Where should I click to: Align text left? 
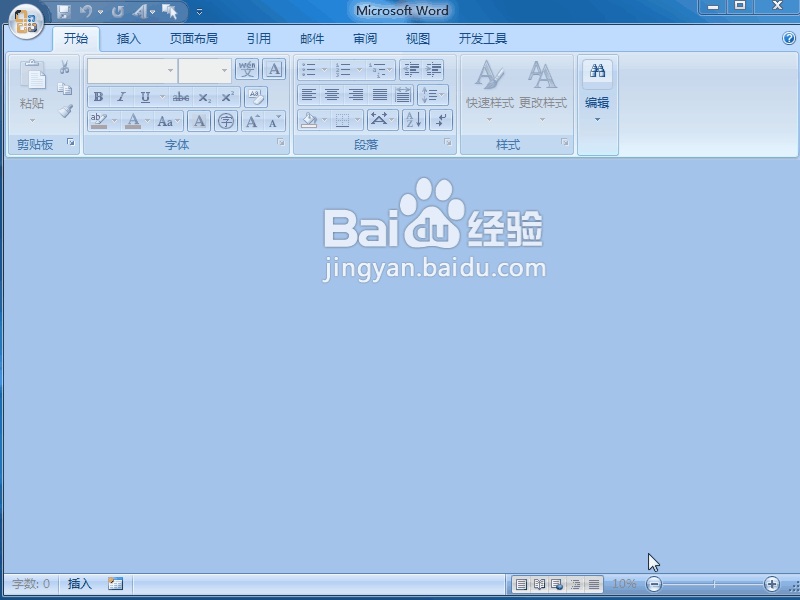(309, 95)
